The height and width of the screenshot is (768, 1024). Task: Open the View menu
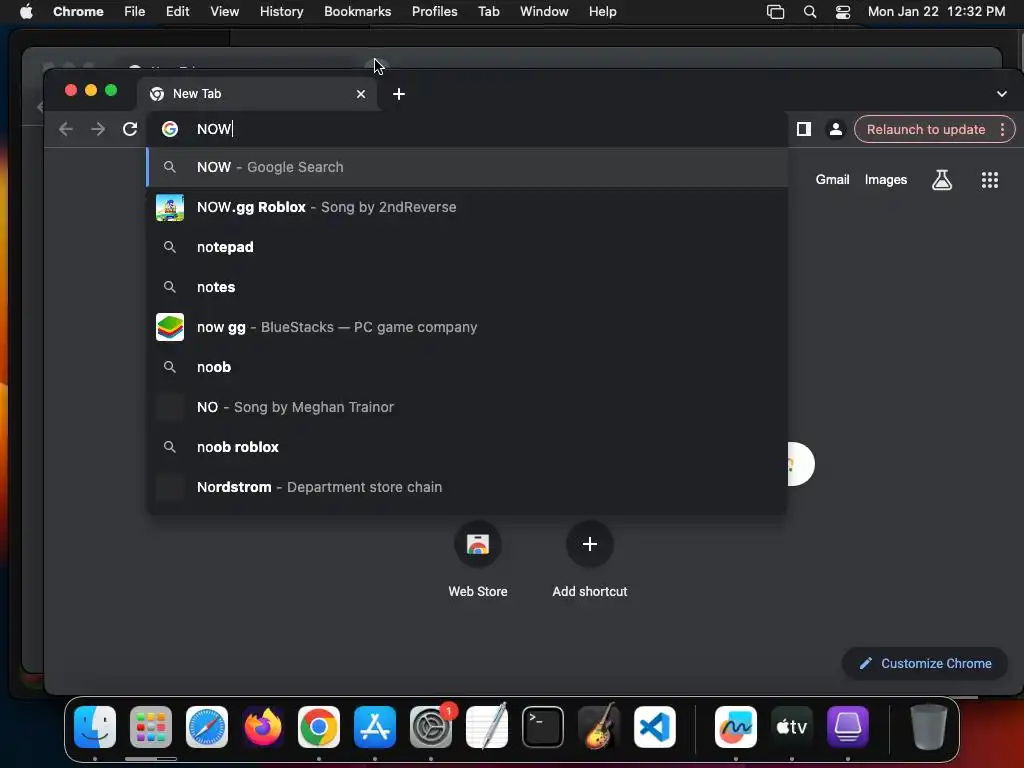click(x=224, y=11)
